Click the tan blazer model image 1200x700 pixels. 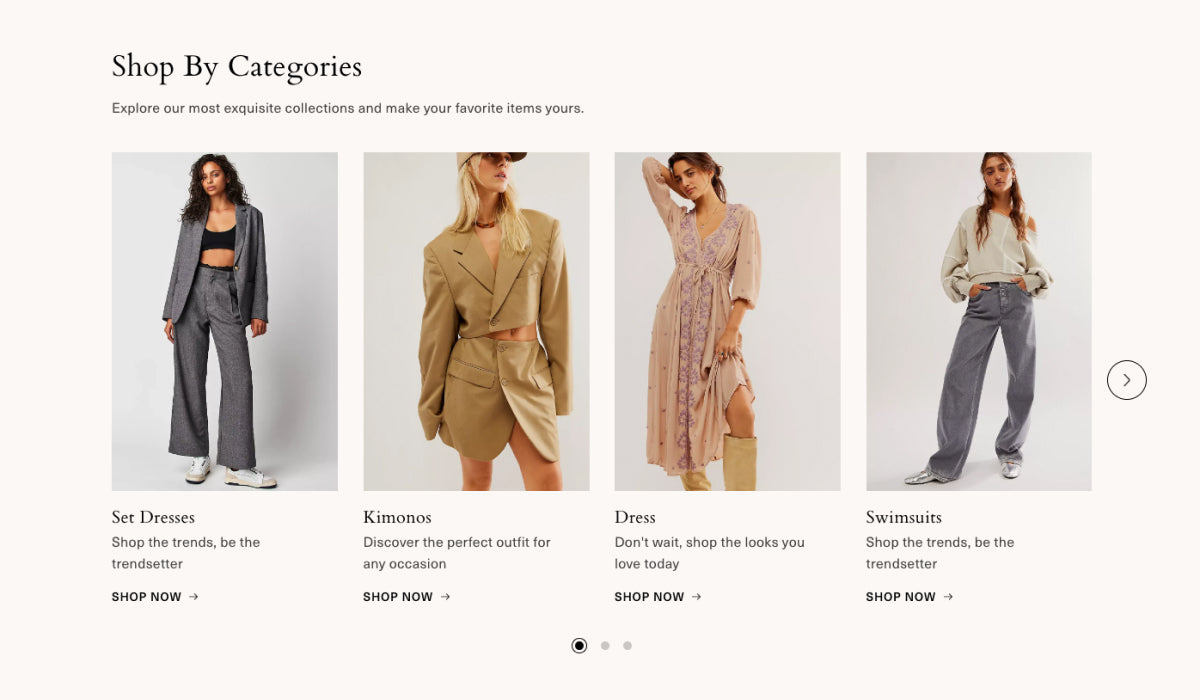[476, 321]
